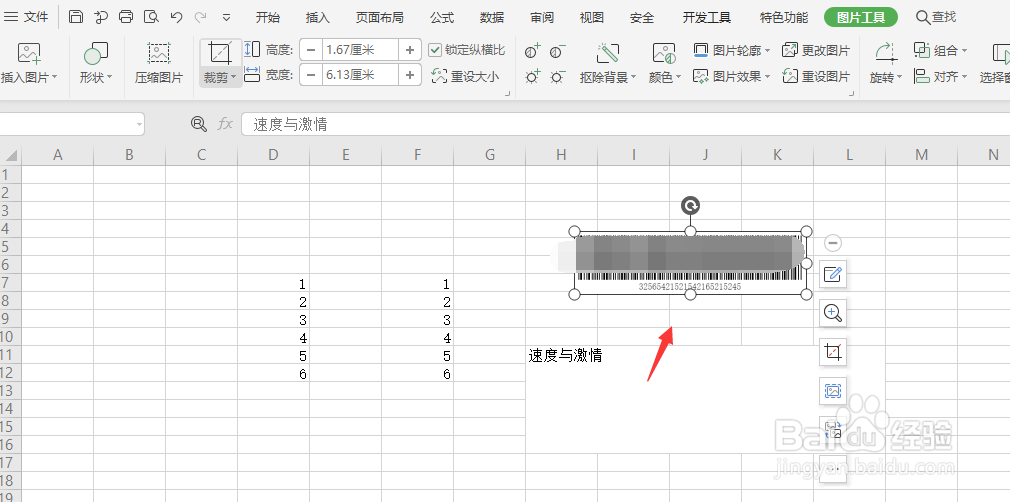Click the barcode picture

[690, 263]
